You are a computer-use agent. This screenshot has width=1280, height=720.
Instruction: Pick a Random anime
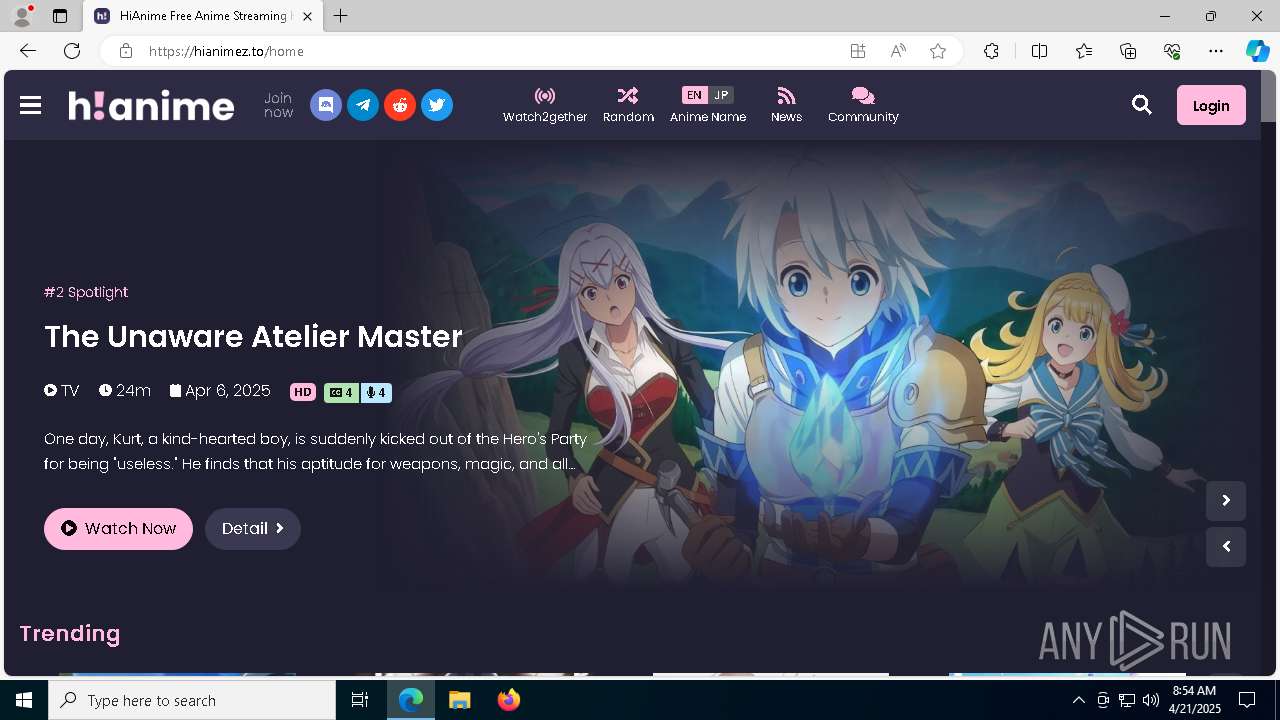point(628,105)
